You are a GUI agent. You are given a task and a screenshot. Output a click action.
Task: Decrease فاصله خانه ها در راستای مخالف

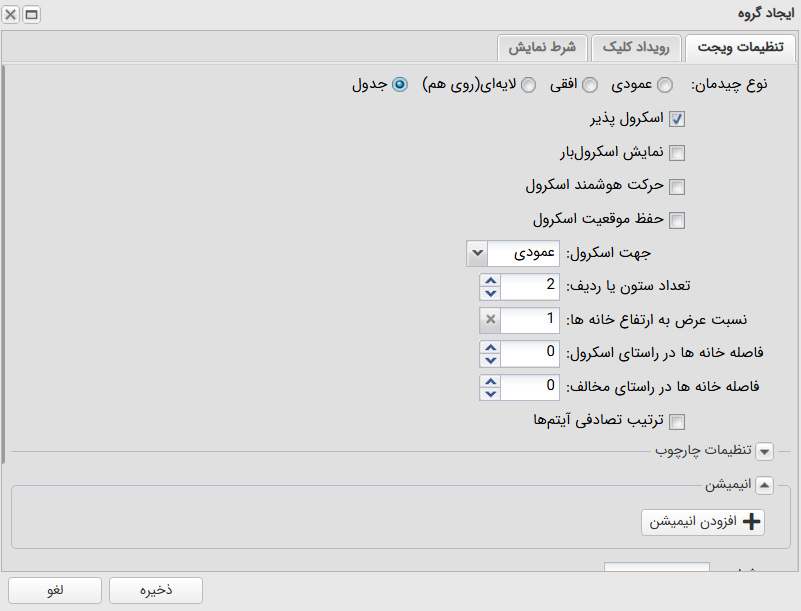[x=490, y=394]
